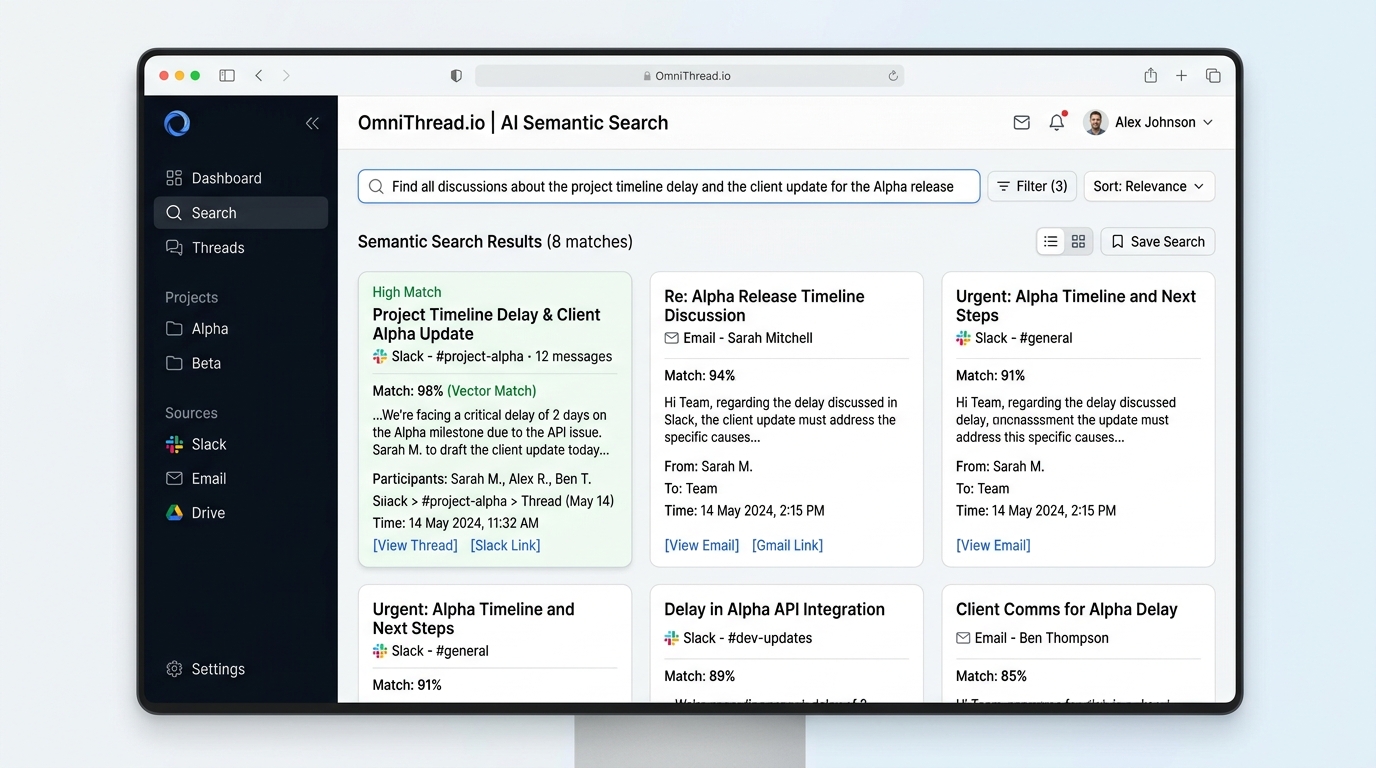Open the mail inbox icon in the header
The height and width of the screenshot is (768, 1376).
point(1021,122)
